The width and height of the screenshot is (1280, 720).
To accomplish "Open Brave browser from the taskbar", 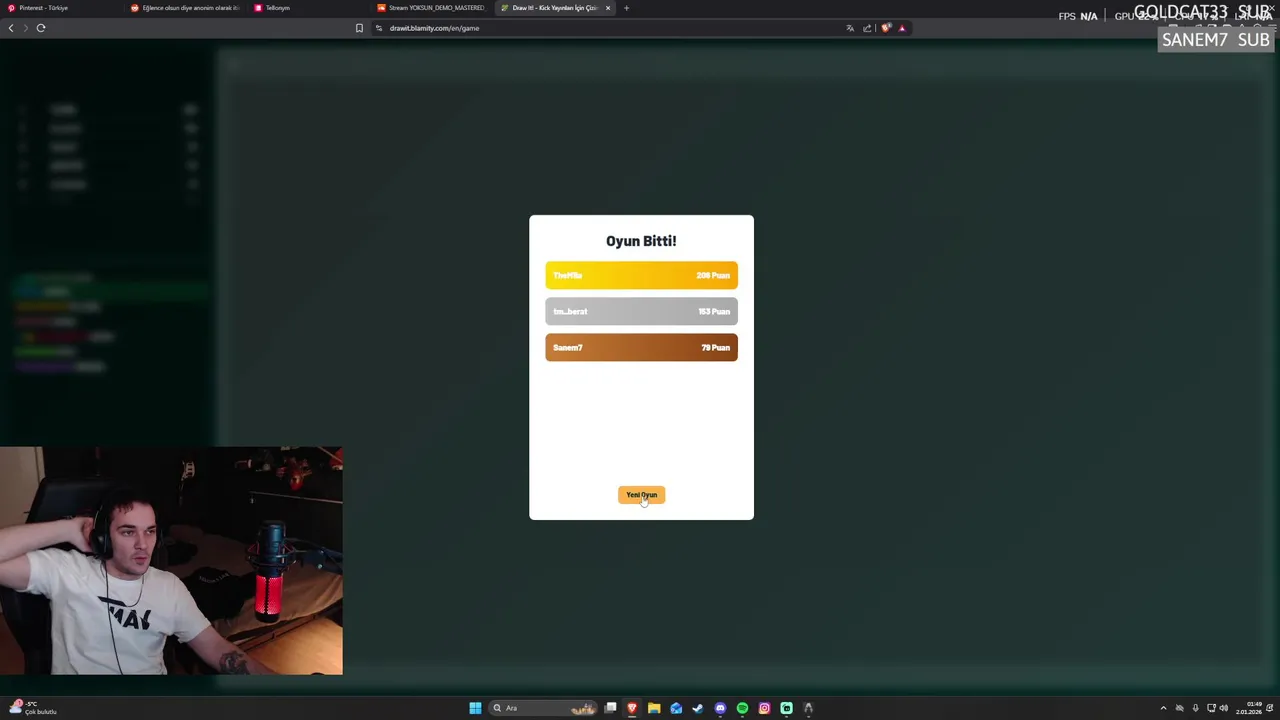I will (x=632, y=708).
